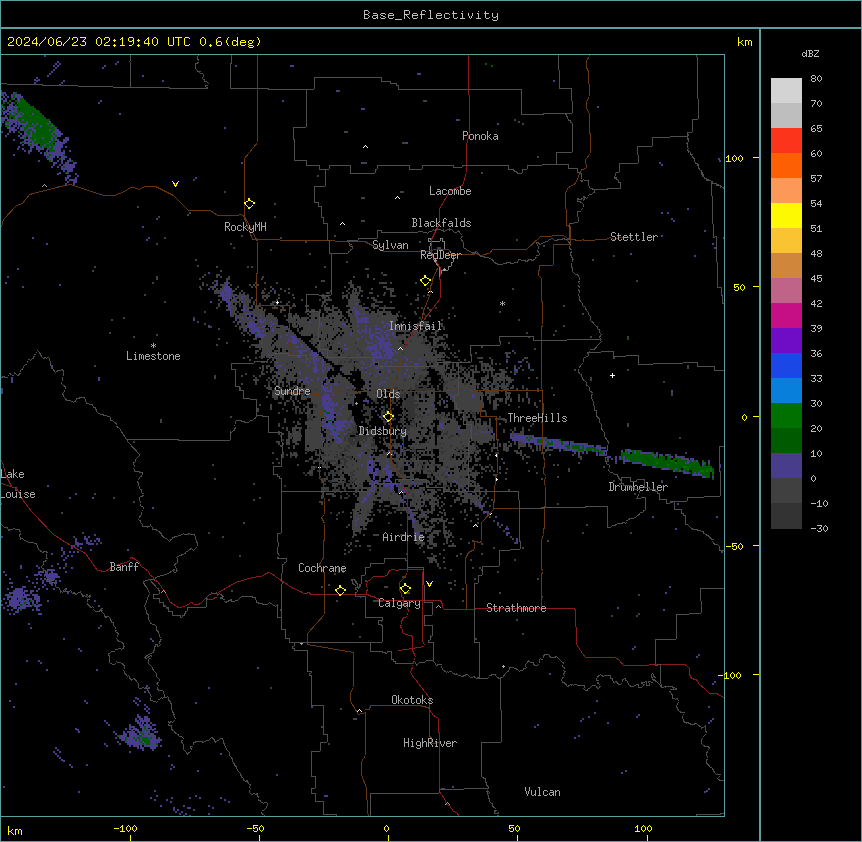Click the yellow diamond marker above RockyMH
The image size is (862, 842).
(249, 203)
